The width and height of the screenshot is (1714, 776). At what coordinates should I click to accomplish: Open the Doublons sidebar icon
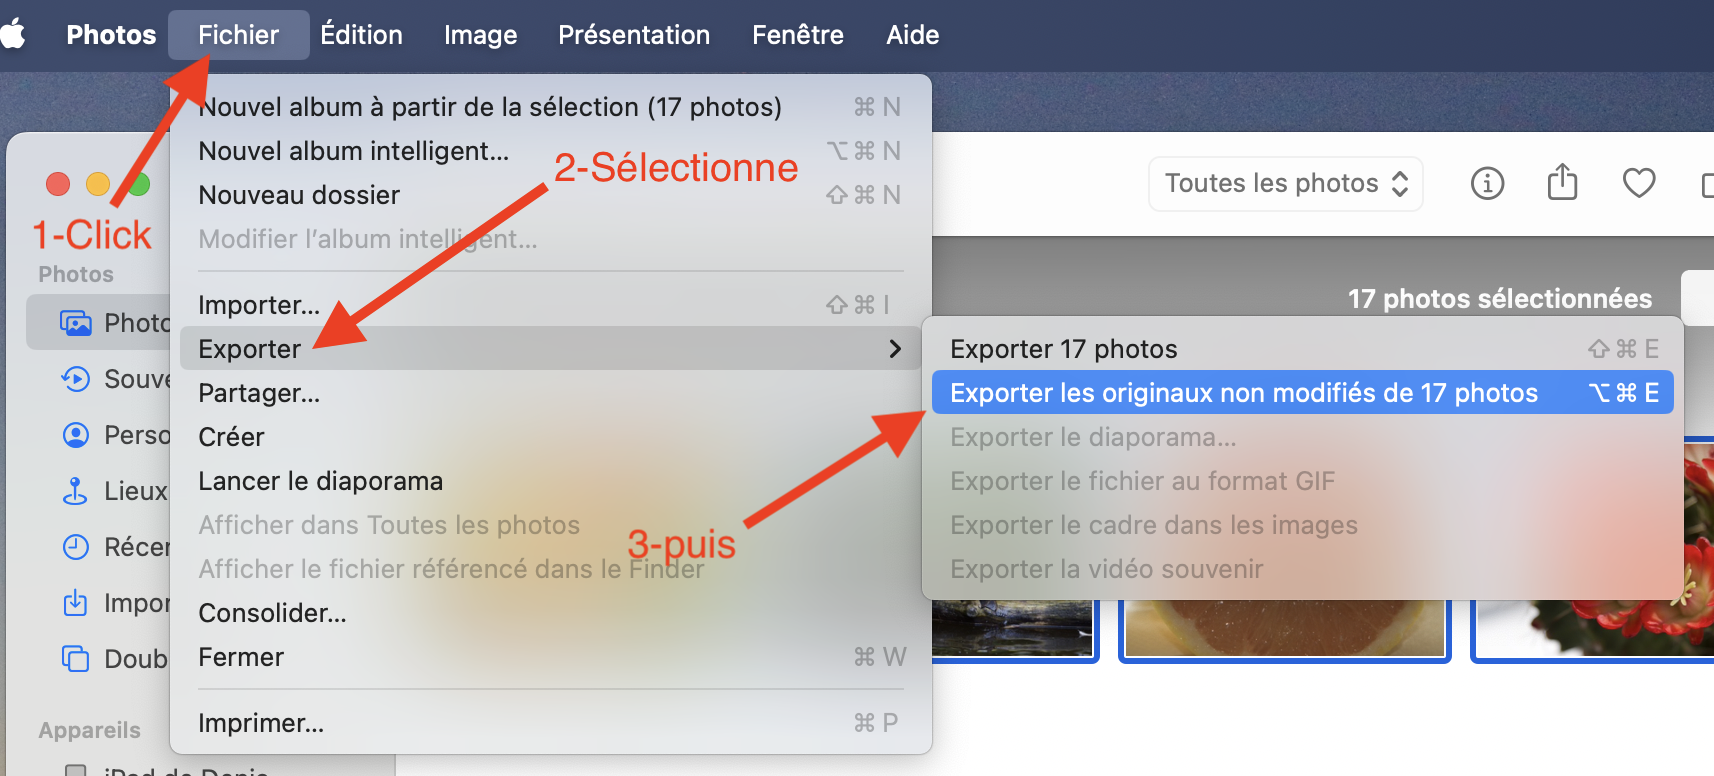pos(76,658)
